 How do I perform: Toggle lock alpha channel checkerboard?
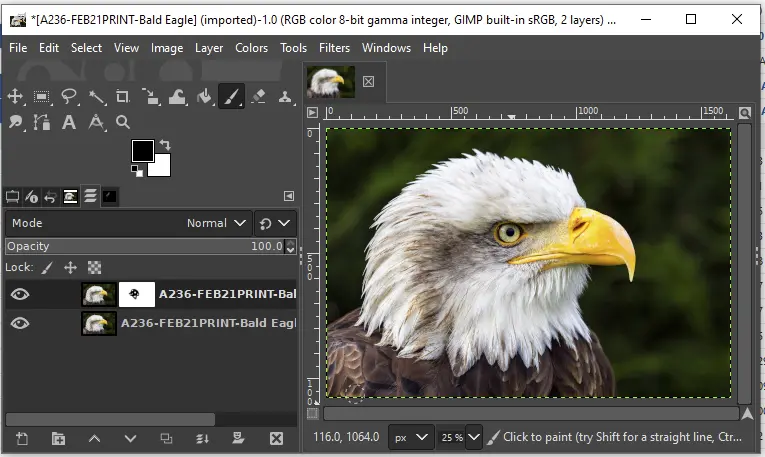pos(94,268)
